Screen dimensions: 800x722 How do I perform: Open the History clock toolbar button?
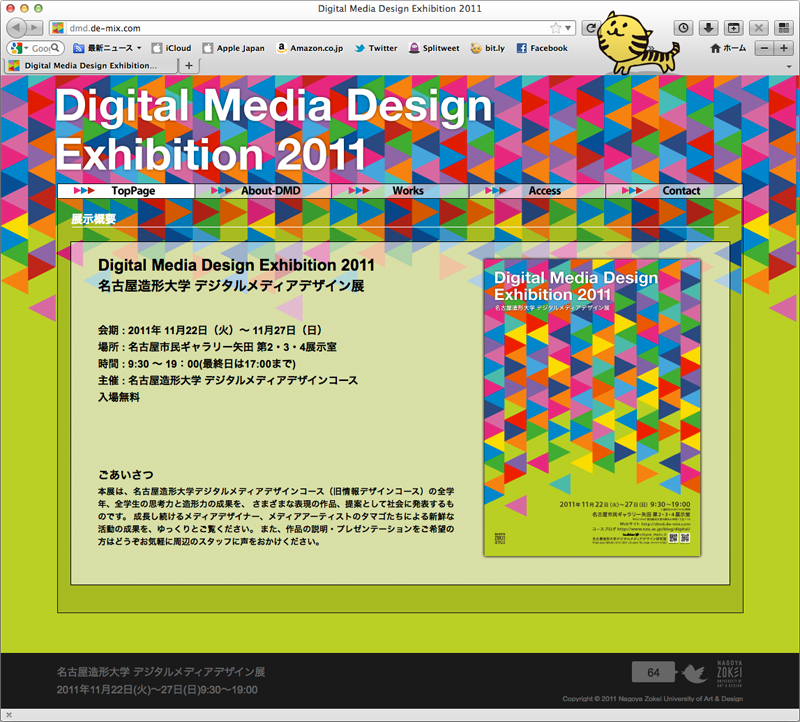click(x=683, y=28)
